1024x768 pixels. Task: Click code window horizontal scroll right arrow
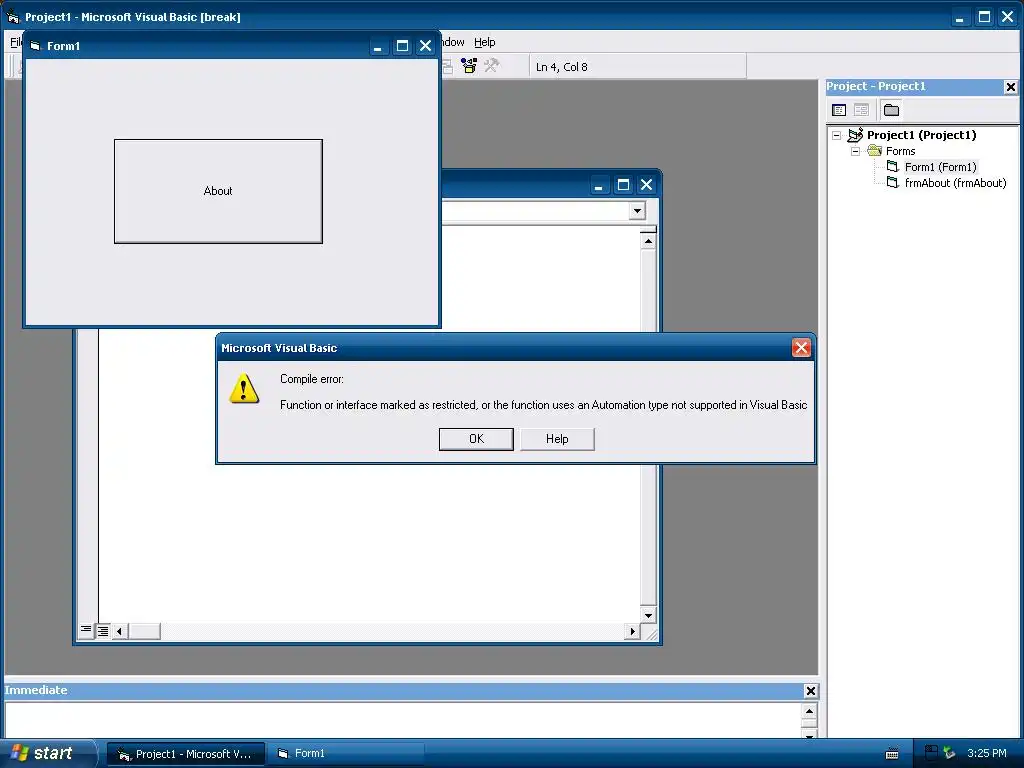(x=632, y=631)
